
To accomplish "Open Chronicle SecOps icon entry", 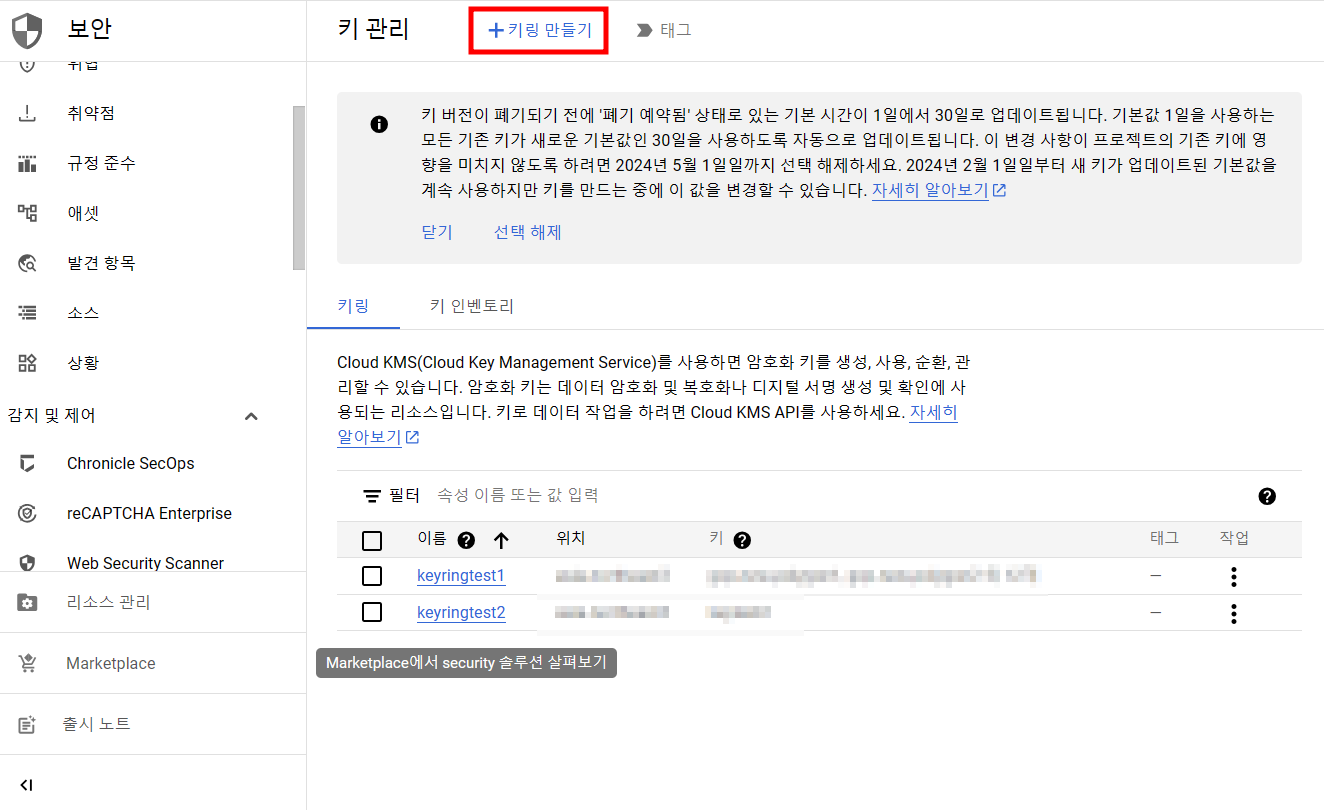I will click(27, 463).
